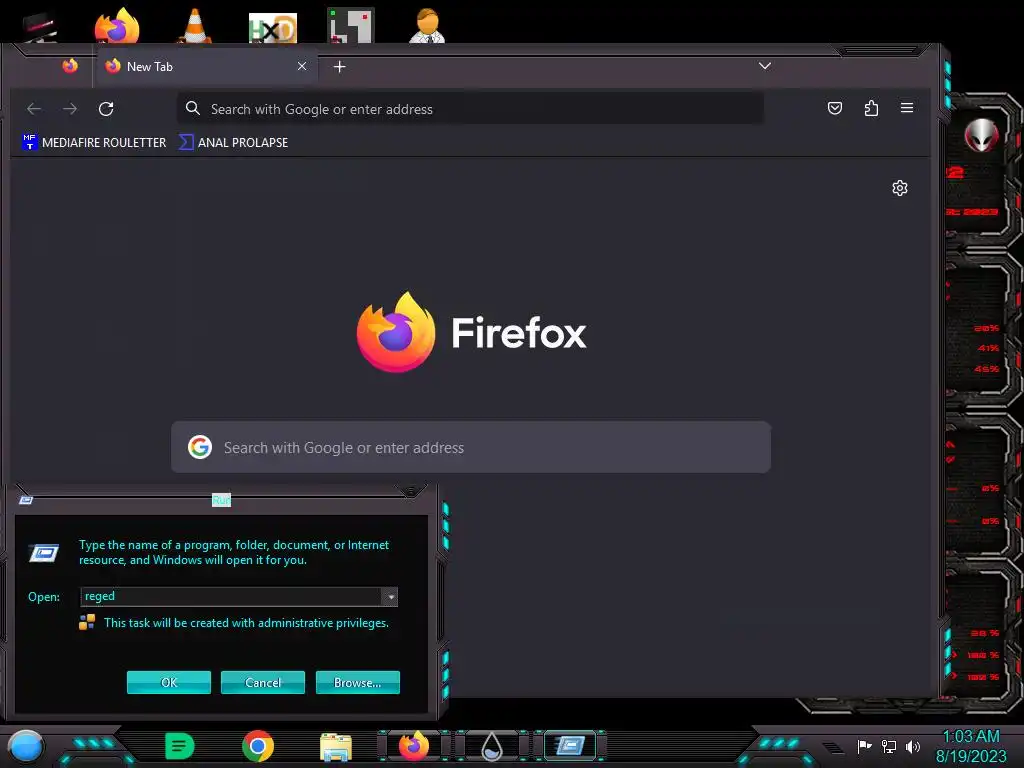
Task: Switch to the New Tab tab
Action: (206, 66)
